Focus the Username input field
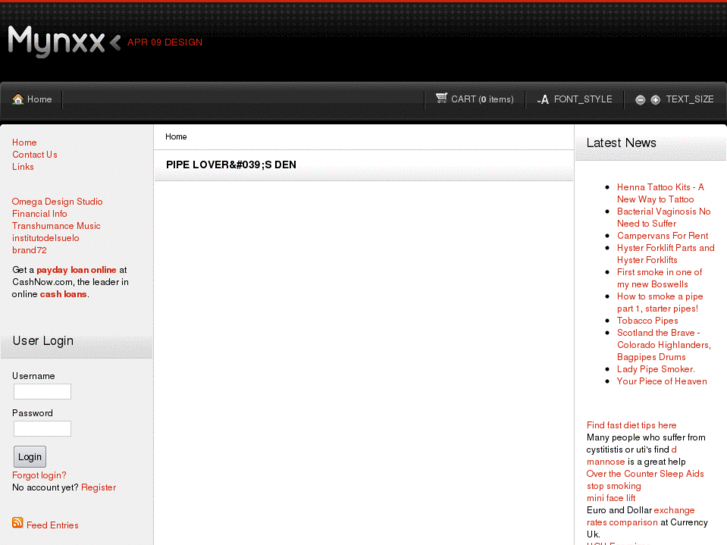 (42, 391)
